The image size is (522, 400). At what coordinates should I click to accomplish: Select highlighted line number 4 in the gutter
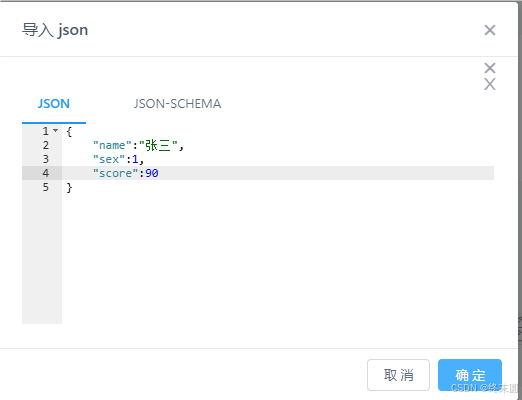point(46,173)
